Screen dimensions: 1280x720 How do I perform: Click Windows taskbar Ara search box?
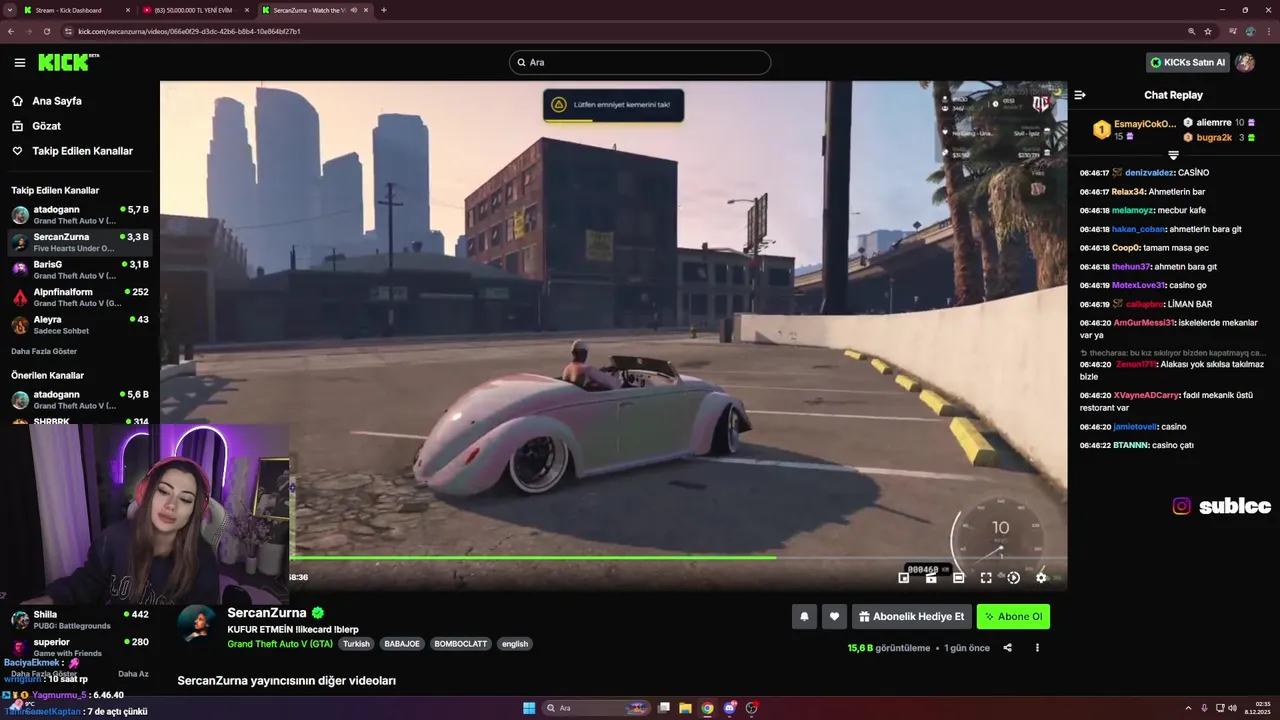coord(598,708)
